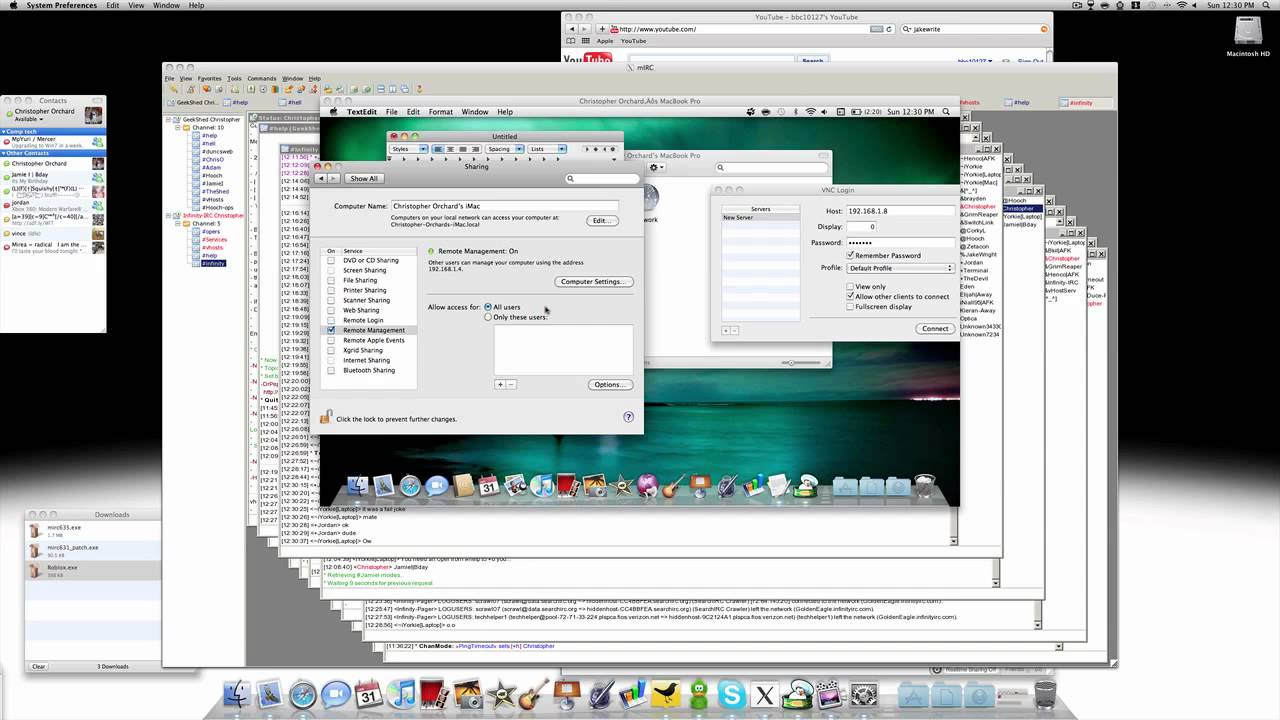Screen dimensions: 1280x720
Task: Uncheck Remote Management service checkbox
Action: [x=331, y=330]
